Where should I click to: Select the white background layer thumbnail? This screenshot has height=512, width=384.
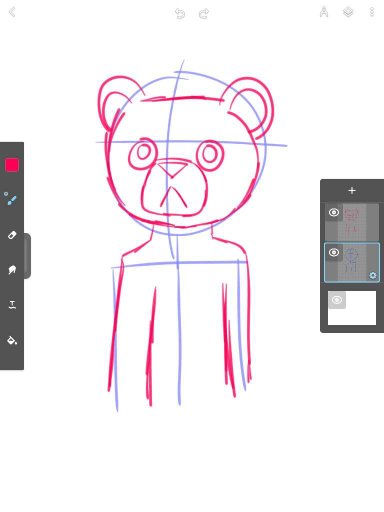pos(352,308)
